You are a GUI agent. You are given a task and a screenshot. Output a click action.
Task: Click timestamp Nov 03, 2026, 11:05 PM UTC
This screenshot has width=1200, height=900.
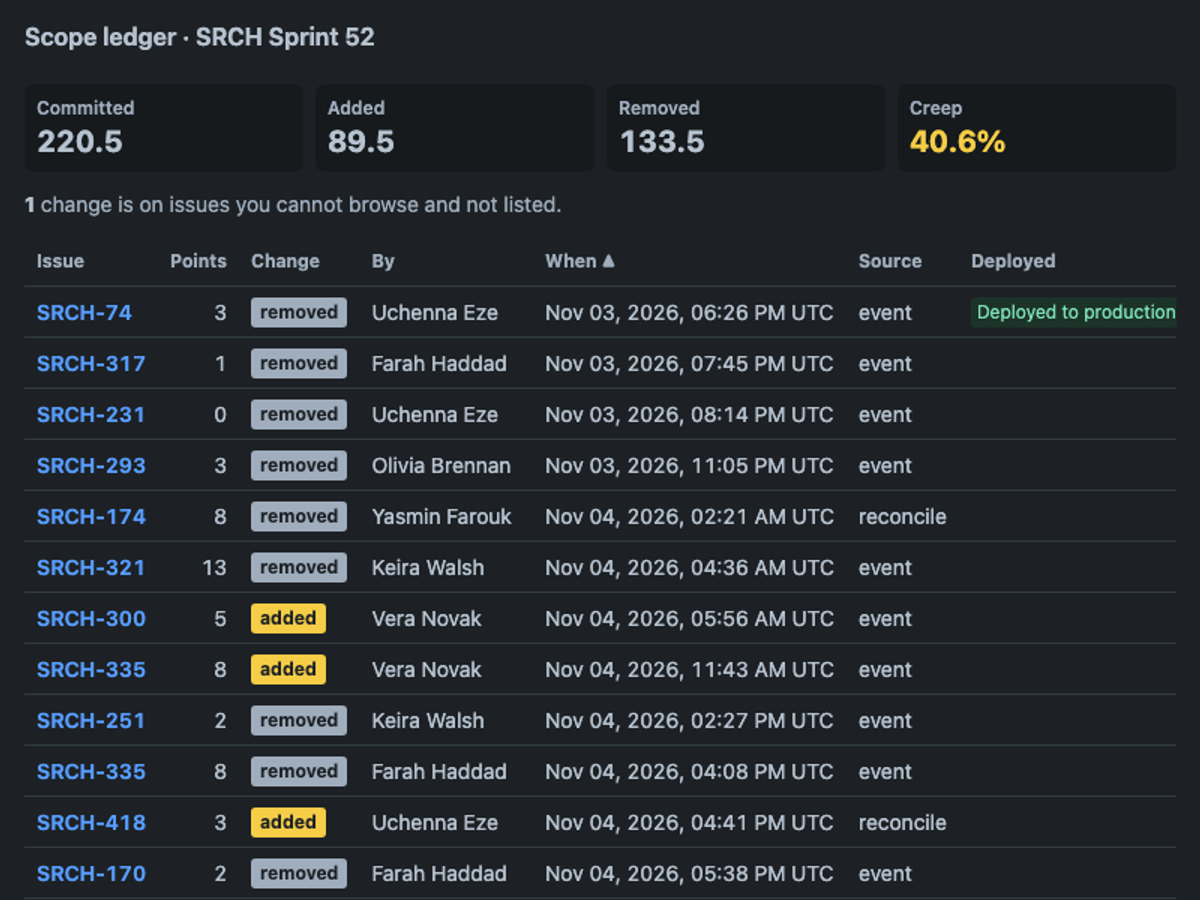point(689,465)
